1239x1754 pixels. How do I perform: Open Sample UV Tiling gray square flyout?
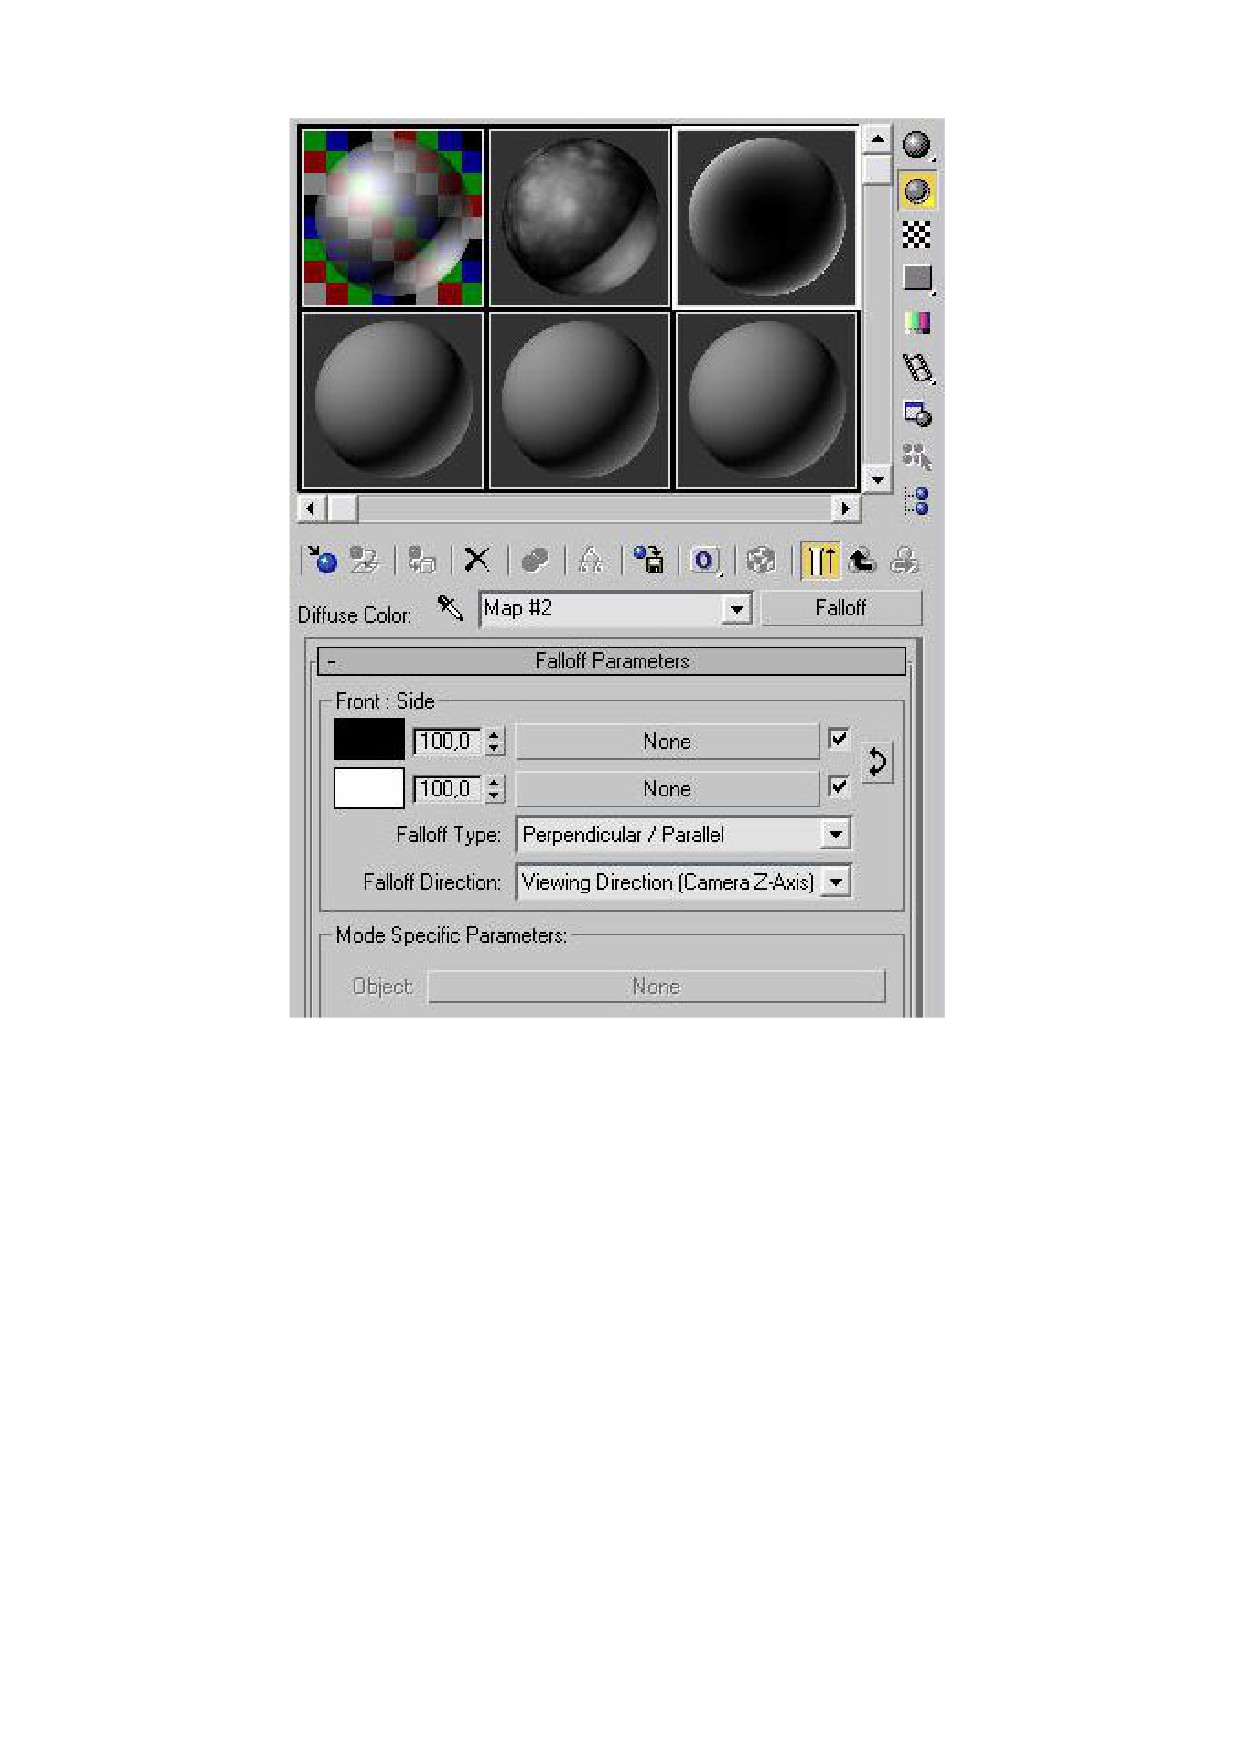(916, 278)
